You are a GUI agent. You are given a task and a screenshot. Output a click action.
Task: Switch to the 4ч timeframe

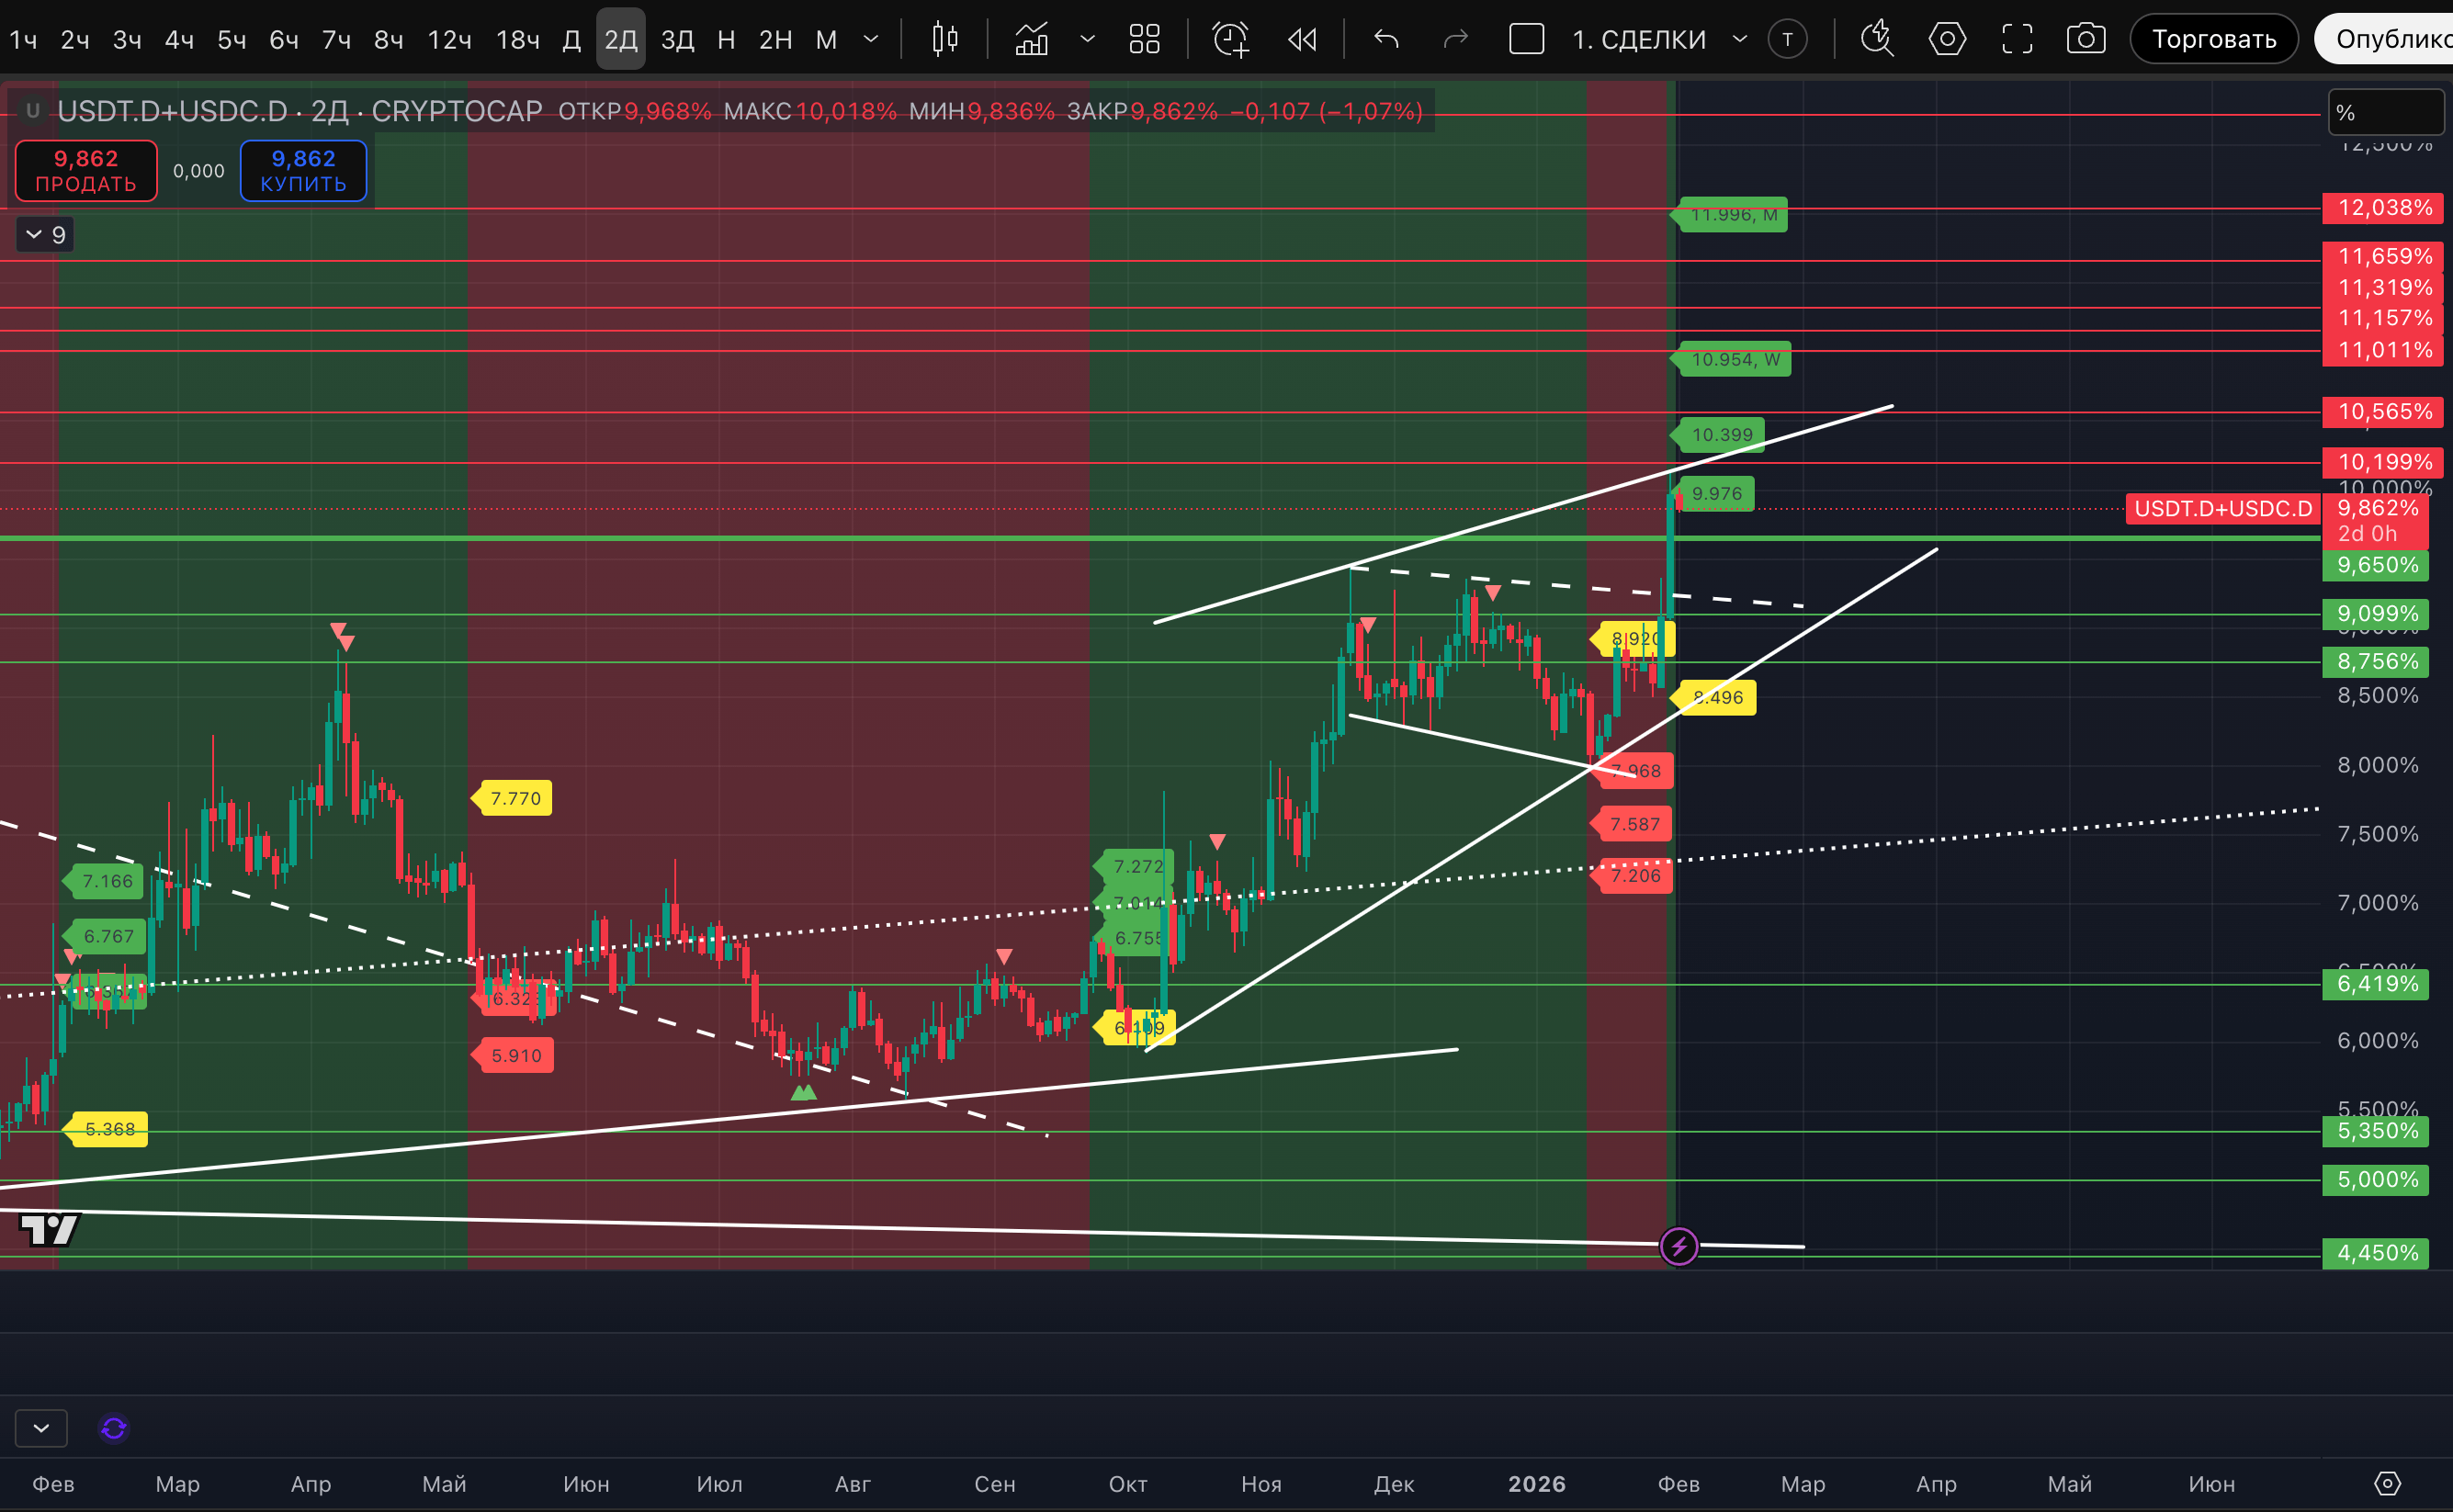179,39
